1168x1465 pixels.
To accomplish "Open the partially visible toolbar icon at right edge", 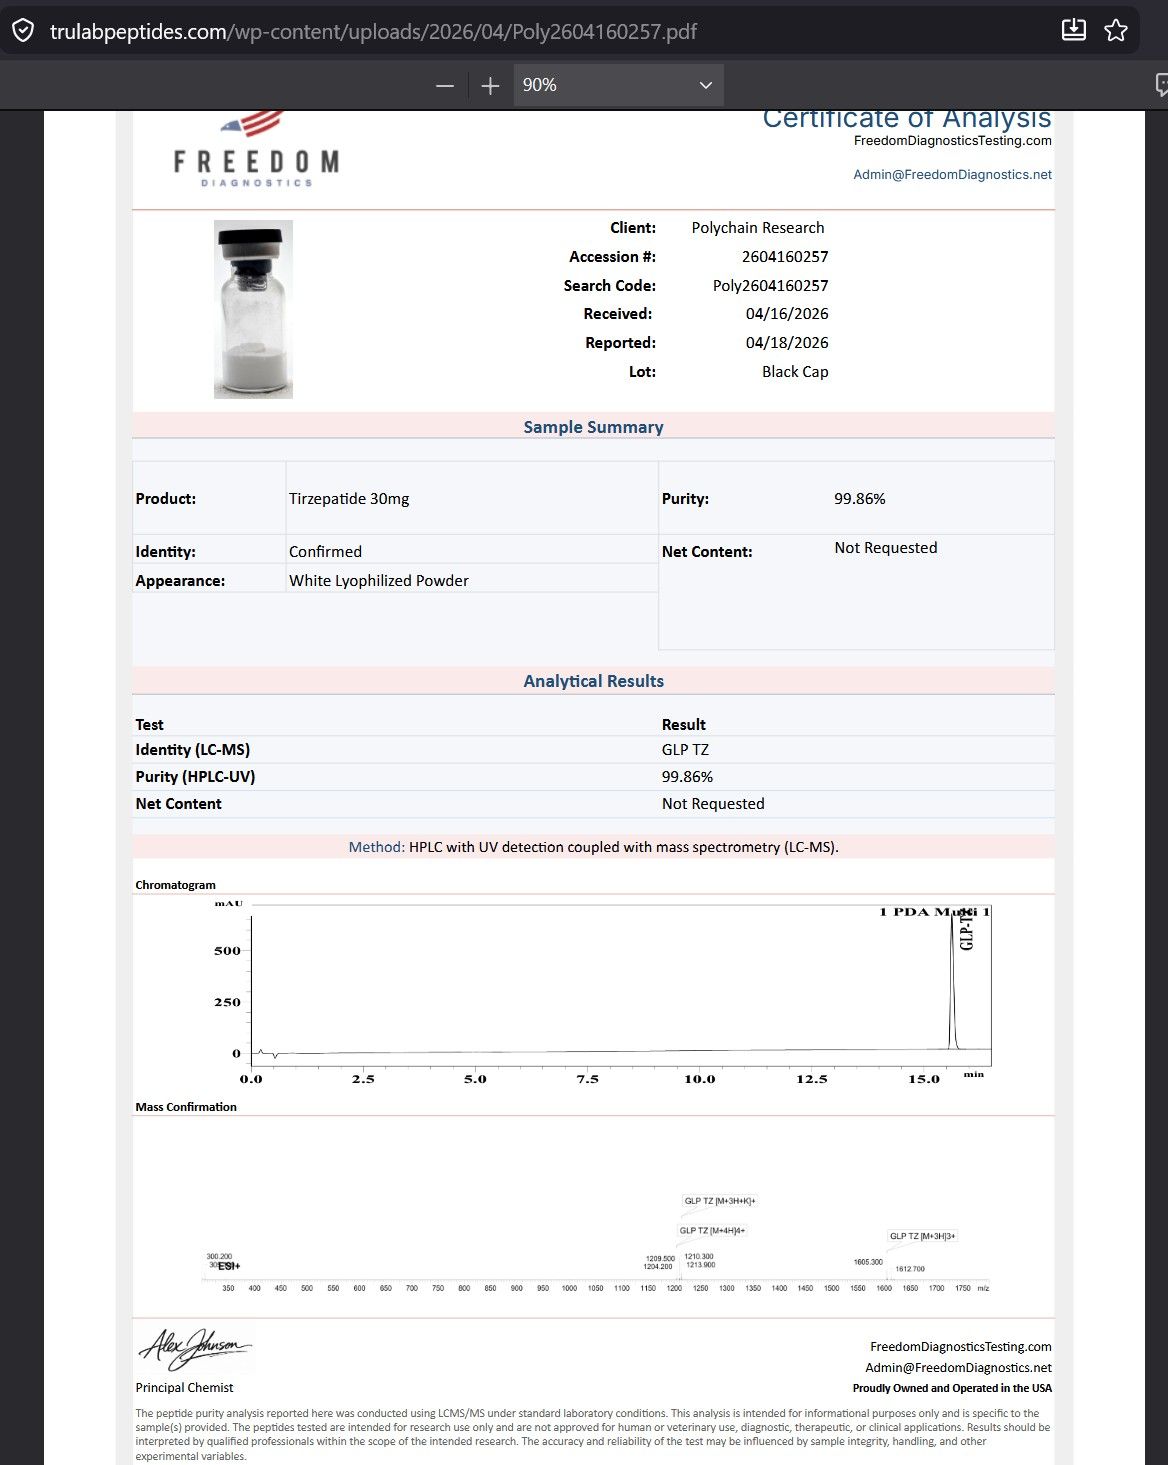I will [x=1161, y=85].
